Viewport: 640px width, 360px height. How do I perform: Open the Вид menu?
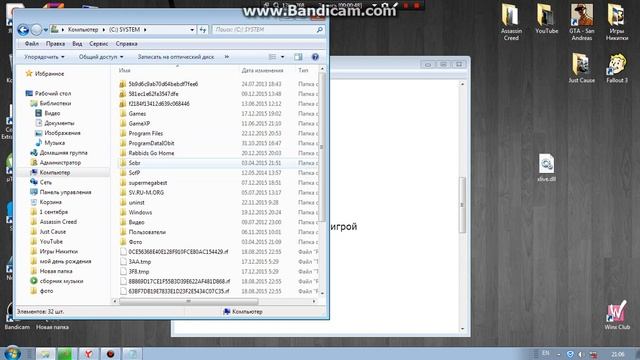point(77,44)
